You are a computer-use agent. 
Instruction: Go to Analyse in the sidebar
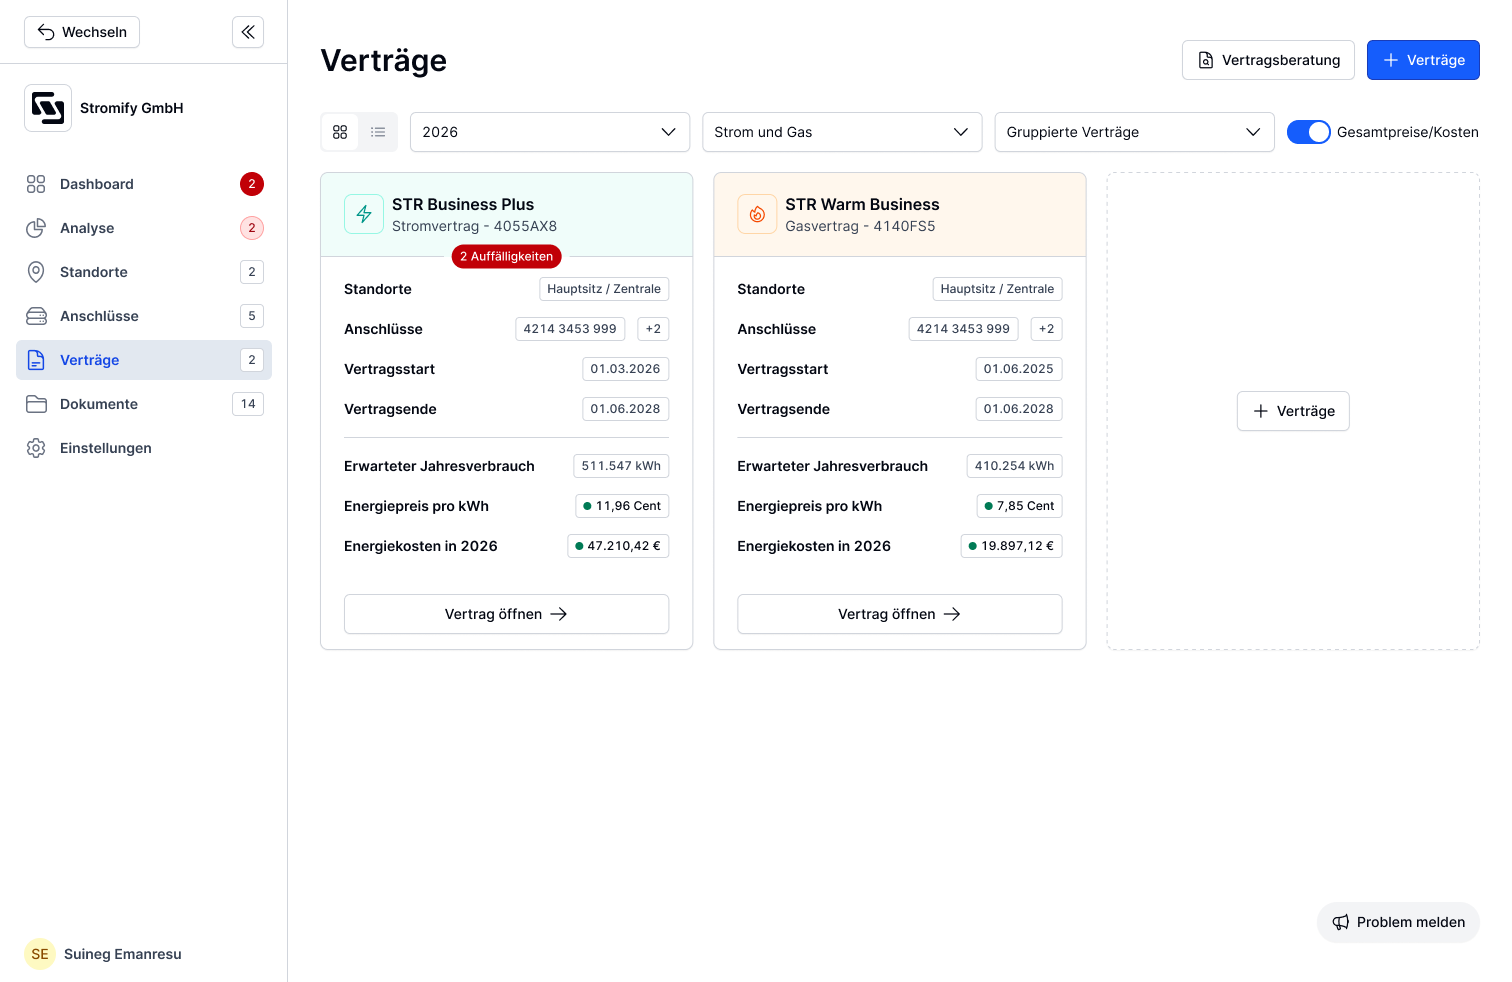[x=144, y=228]
